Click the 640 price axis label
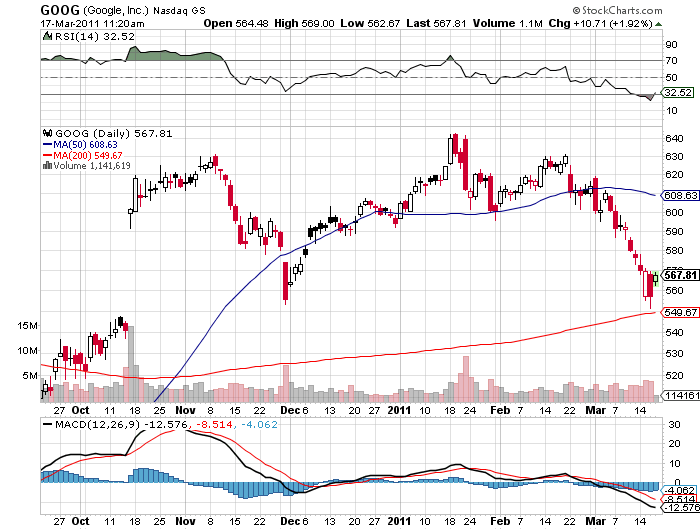The width and height of the screenshot is (700, 530). (674, 138)
